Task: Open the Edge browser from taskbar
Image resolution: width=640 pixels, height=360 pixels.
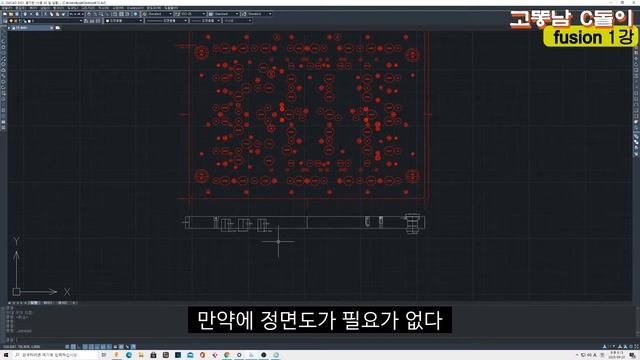Action: coord(129,355)
